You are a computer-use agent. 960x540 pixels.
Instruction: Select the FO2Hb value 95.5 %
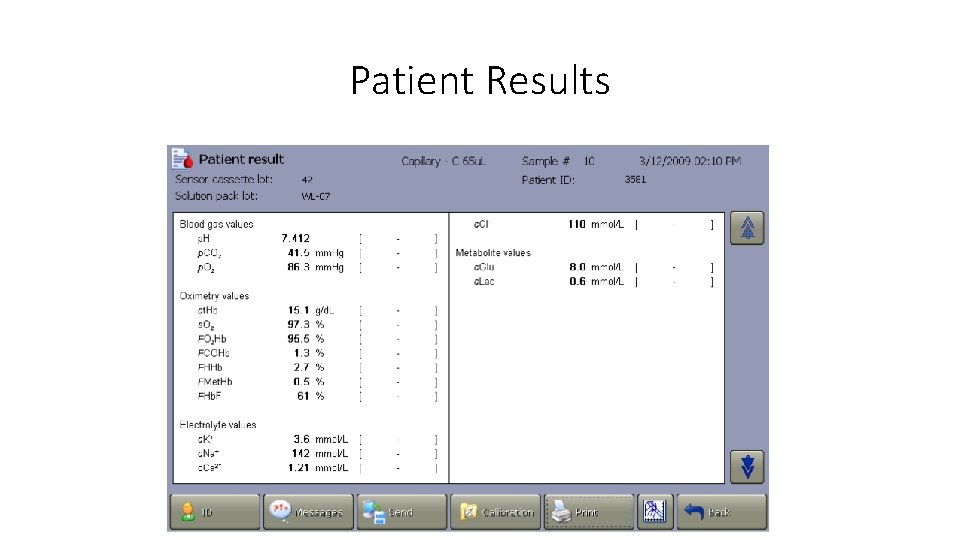coord(306,339)
